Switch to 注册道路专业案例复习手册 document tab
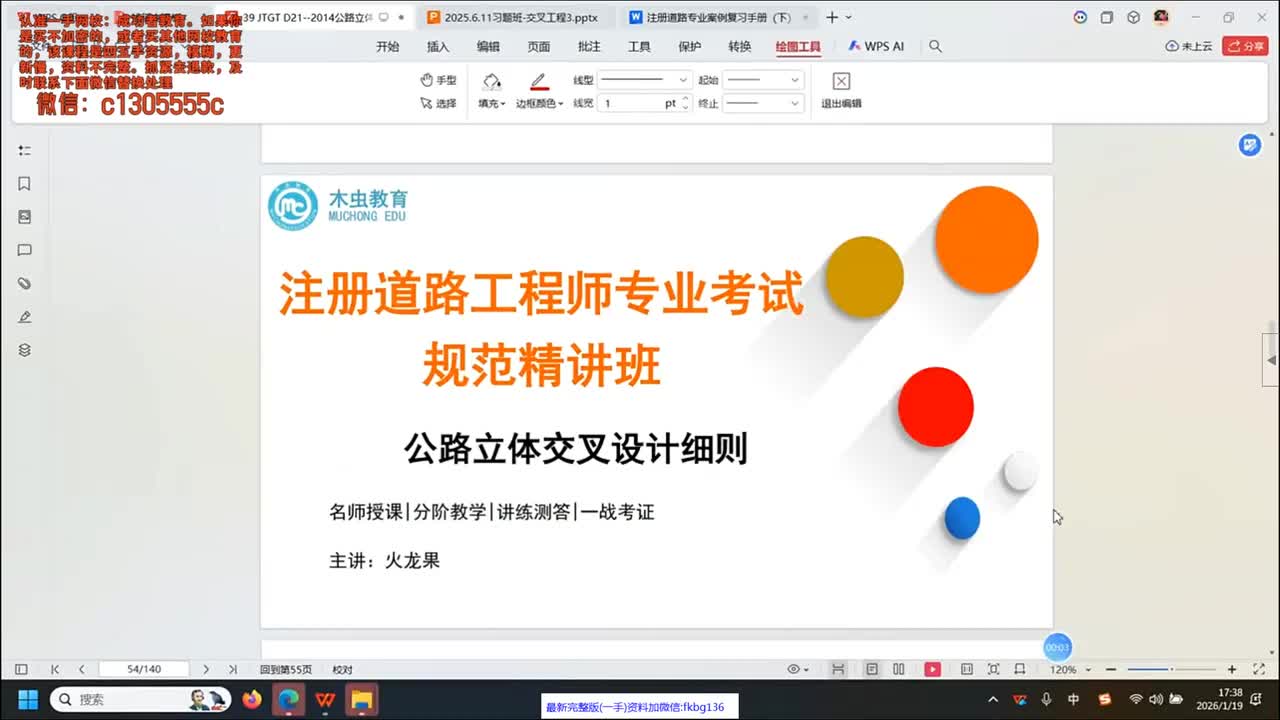This screenshot has width=1280, height=720. pyautogui.click(x=718, y=17)
